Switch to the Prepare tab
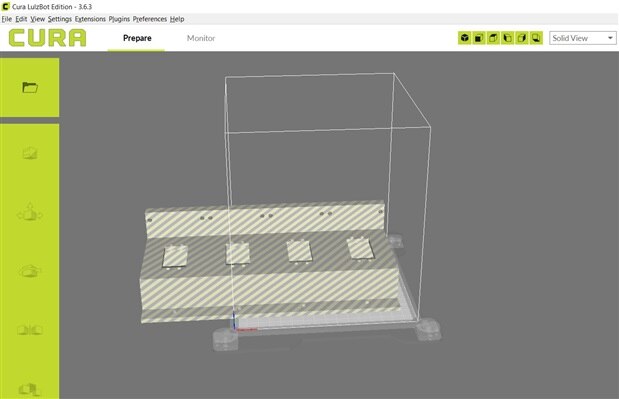The width and height of the screenshot is (619, 399). coord(137,38)
